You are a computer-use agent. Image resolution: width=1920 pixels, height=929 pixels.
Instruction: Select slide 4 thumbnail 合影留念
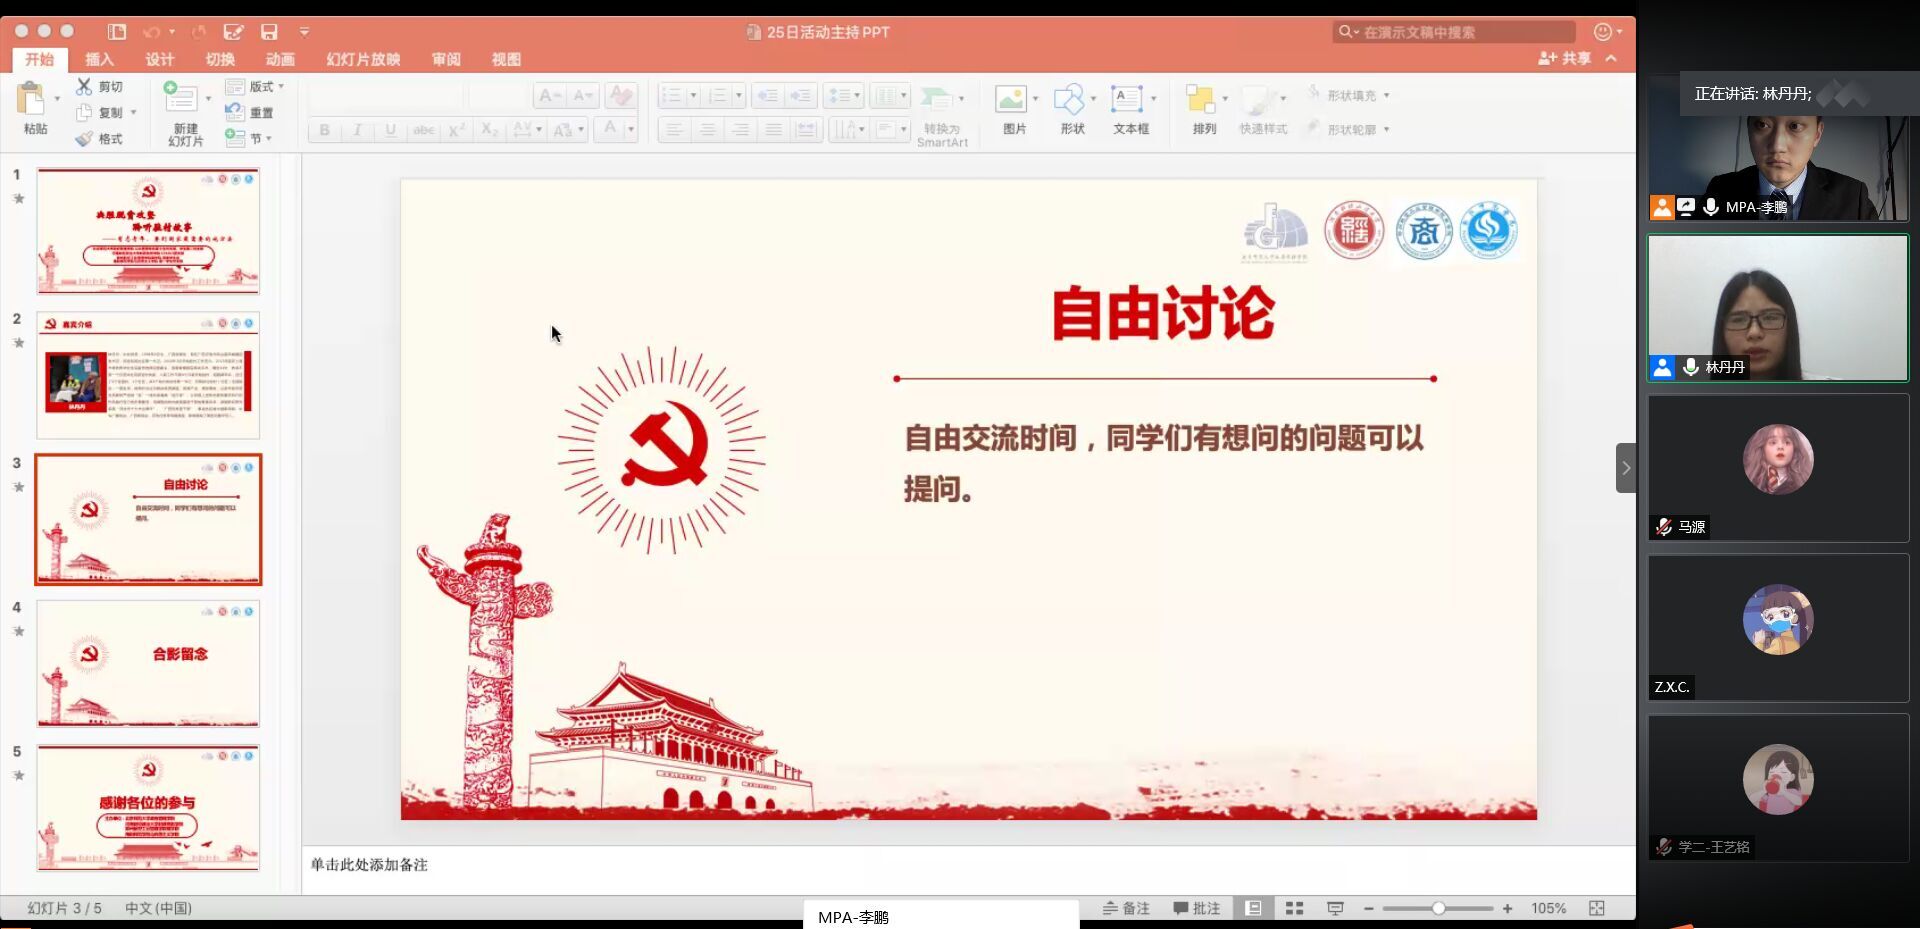tap(148, 663)
